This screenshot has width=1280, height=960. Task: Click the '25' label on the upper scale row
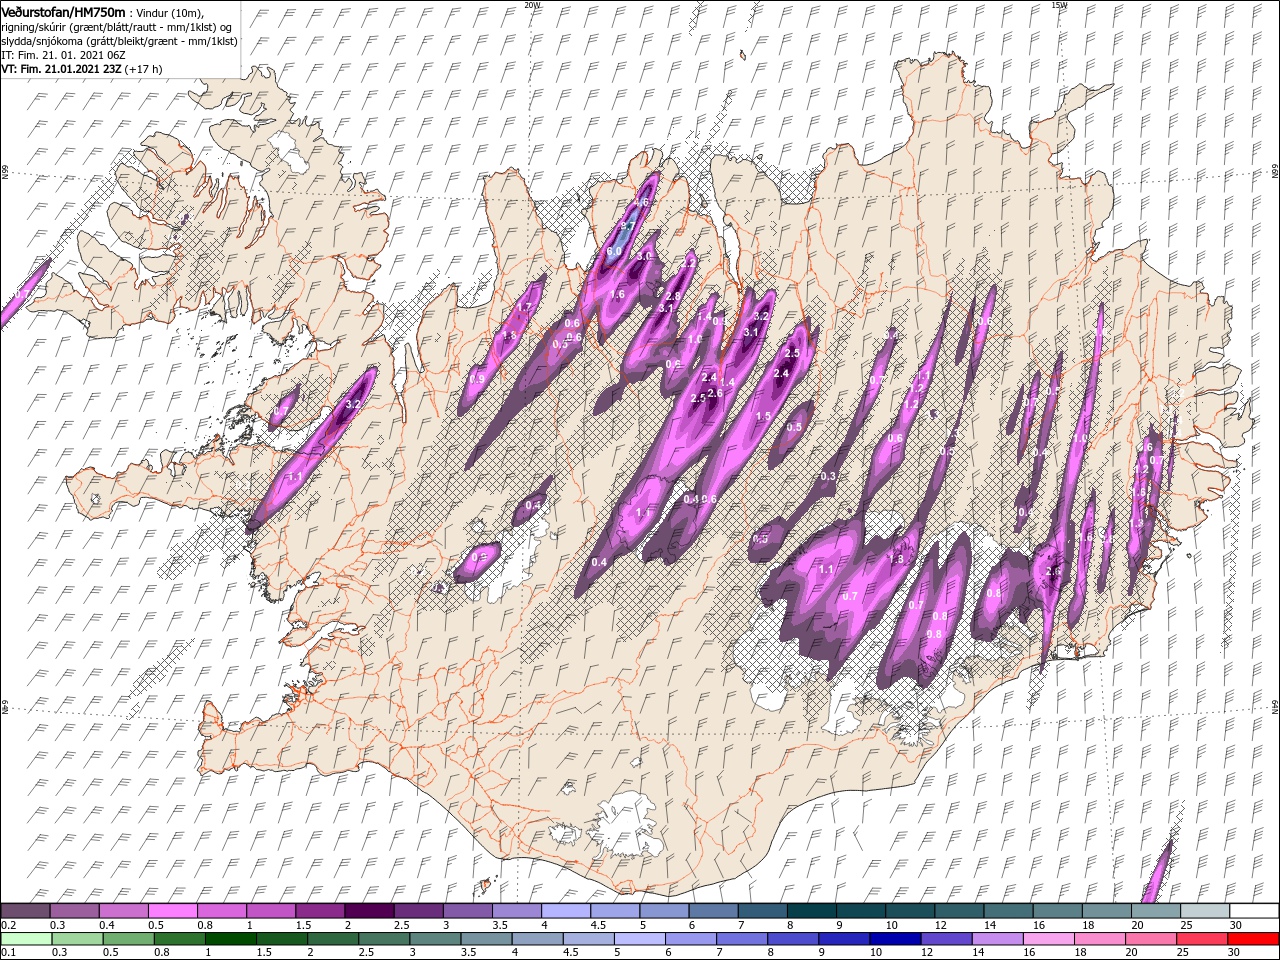1186,925
